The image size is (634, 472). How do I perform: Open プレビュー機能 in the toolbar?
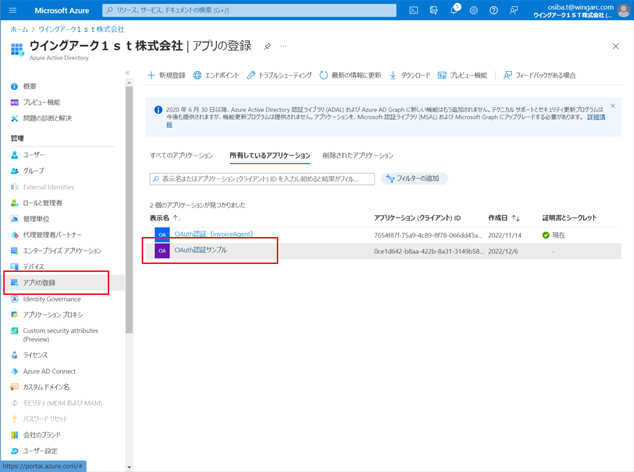coord(463,75)
